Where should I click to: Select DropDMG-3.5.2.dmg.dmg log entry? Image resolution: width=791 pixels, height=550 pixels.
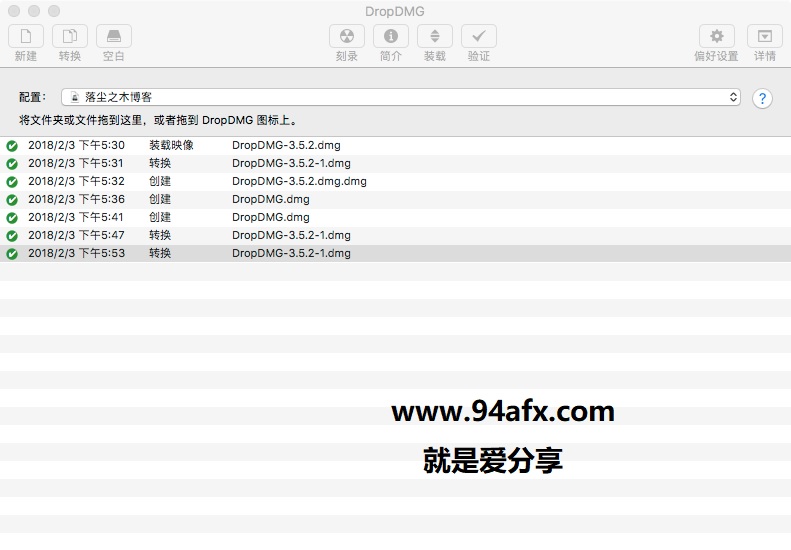[299, 181]
